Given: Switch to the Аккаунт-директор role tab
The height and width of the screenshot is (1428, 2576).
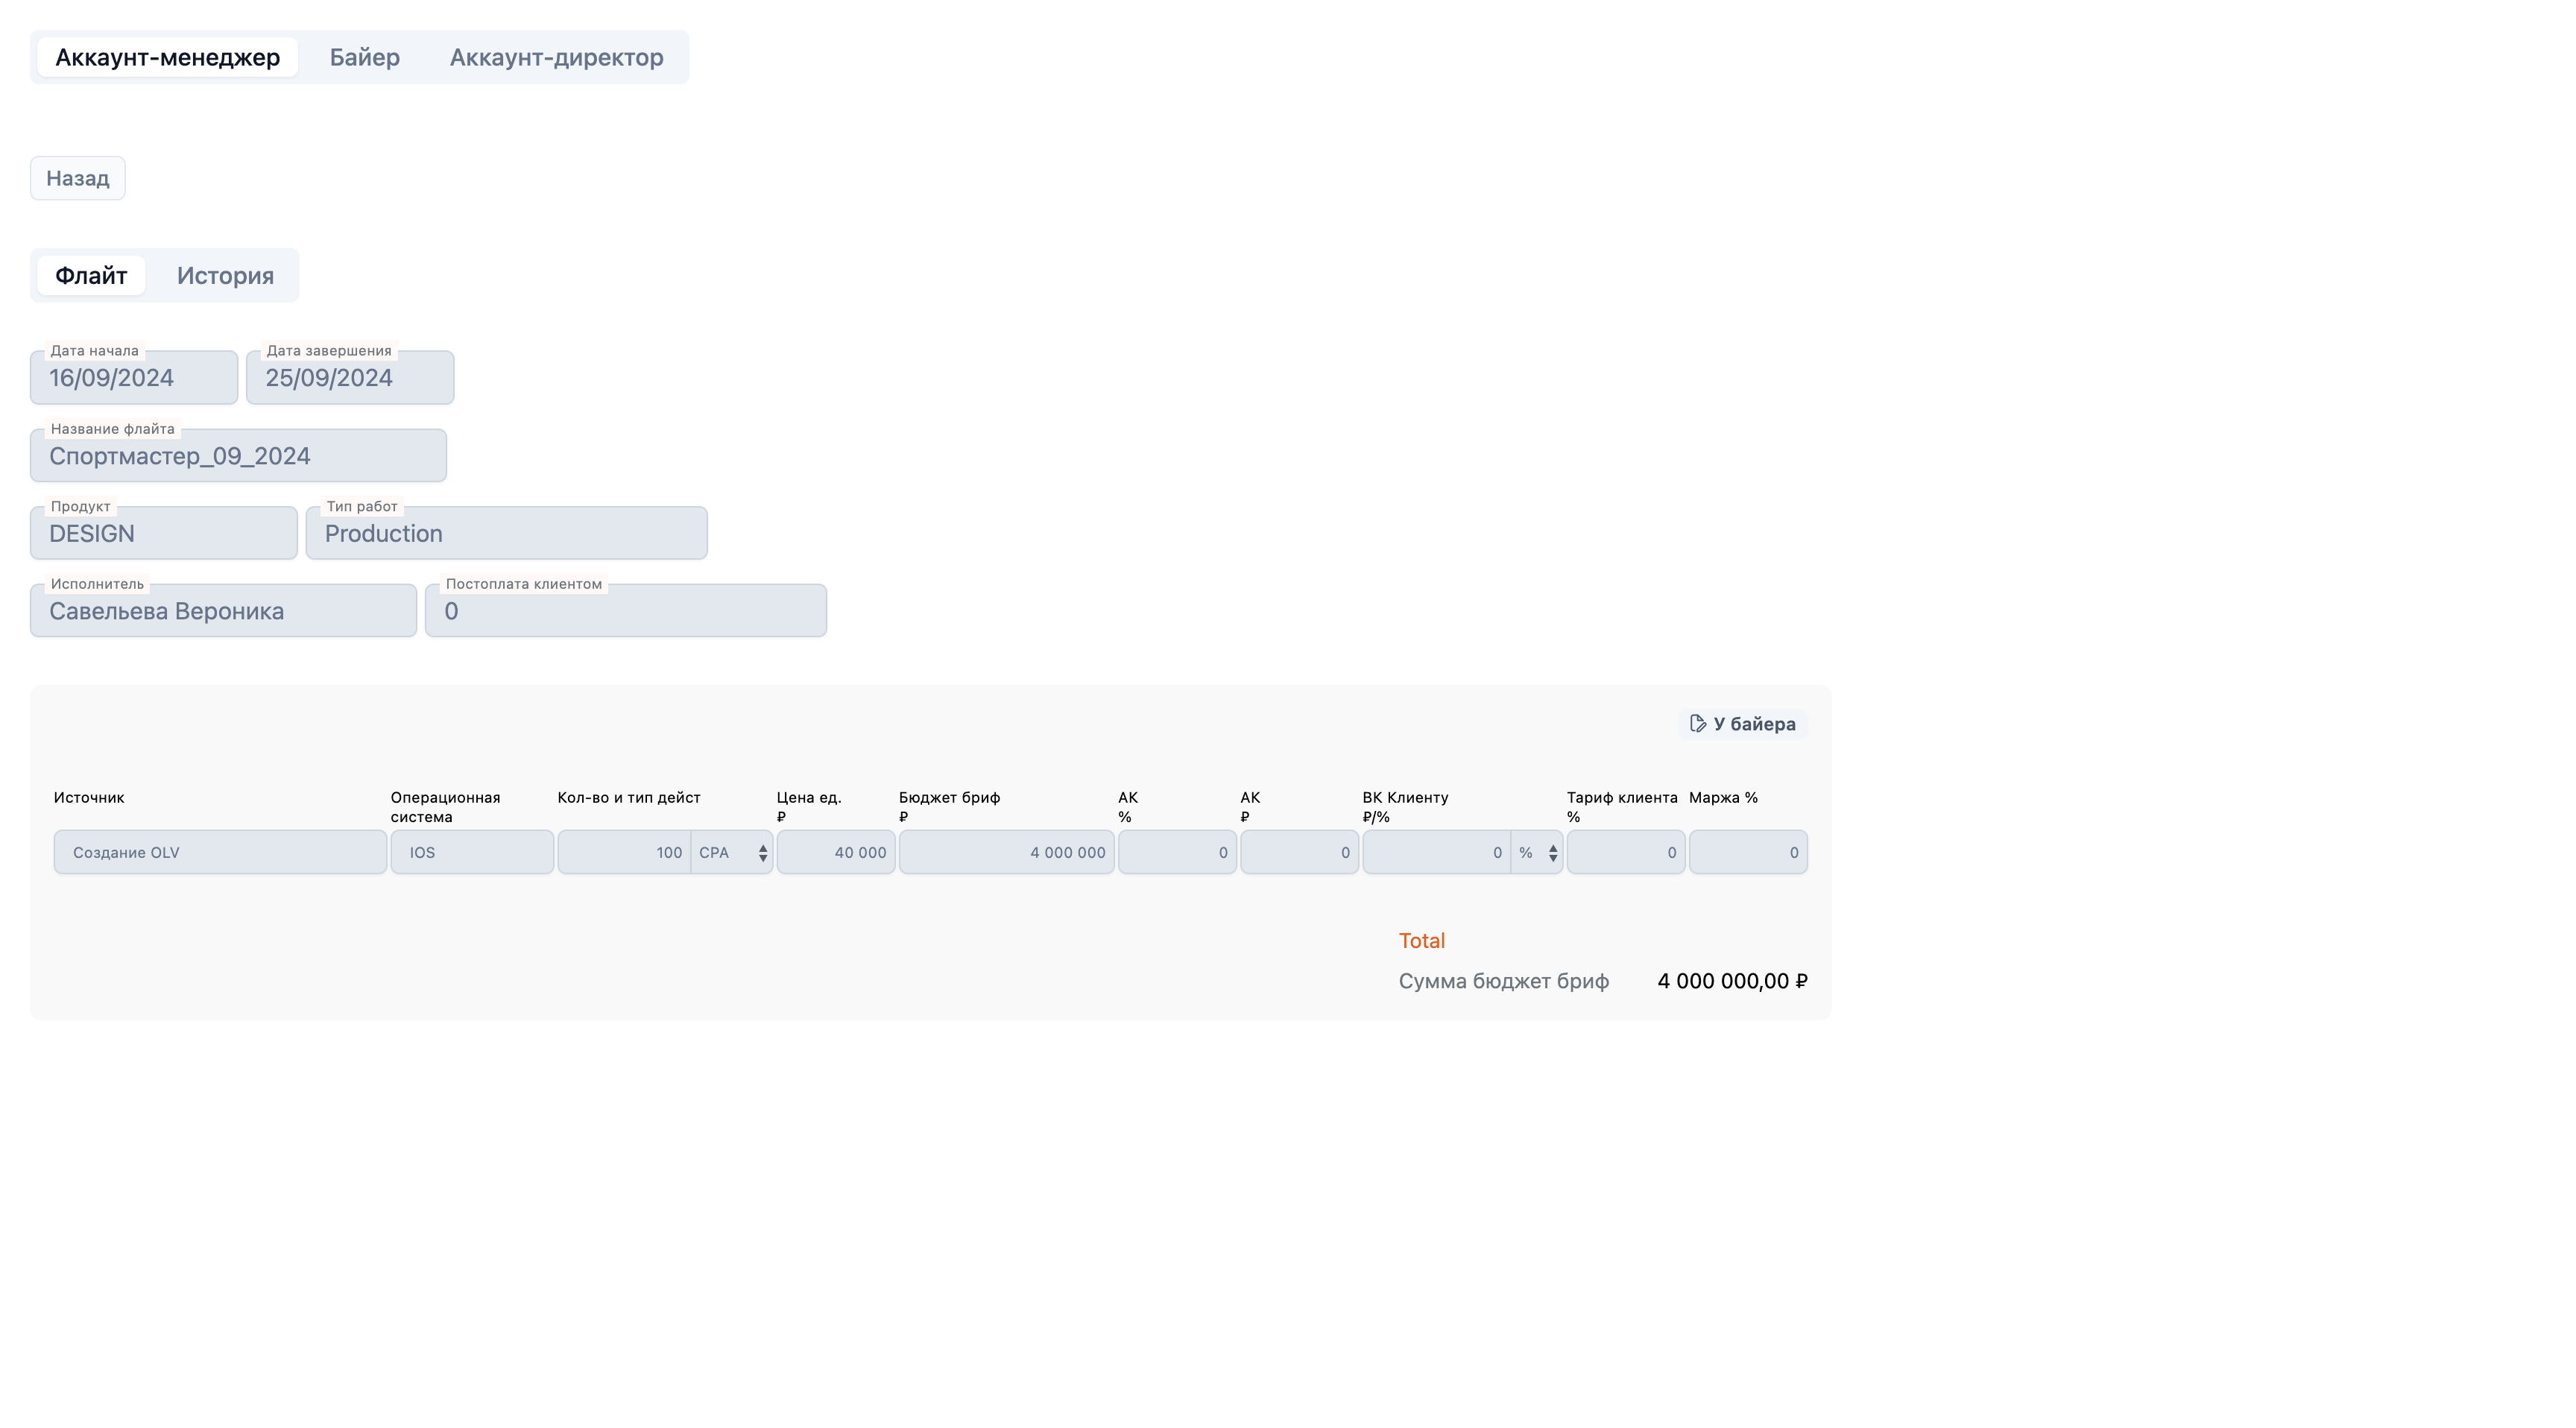Looking at the screenshot, I should pos(556,57).
